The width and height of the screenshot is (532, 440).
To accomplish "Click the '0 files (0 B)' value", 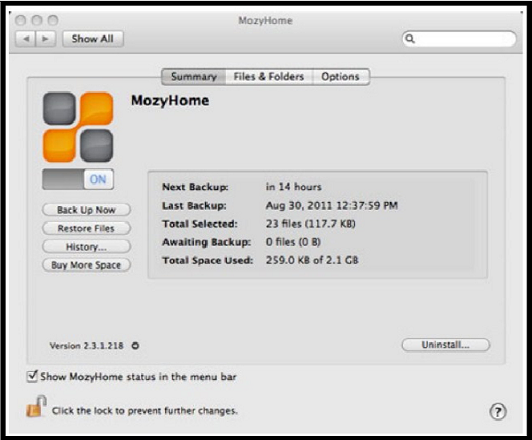I will [293, 242].
